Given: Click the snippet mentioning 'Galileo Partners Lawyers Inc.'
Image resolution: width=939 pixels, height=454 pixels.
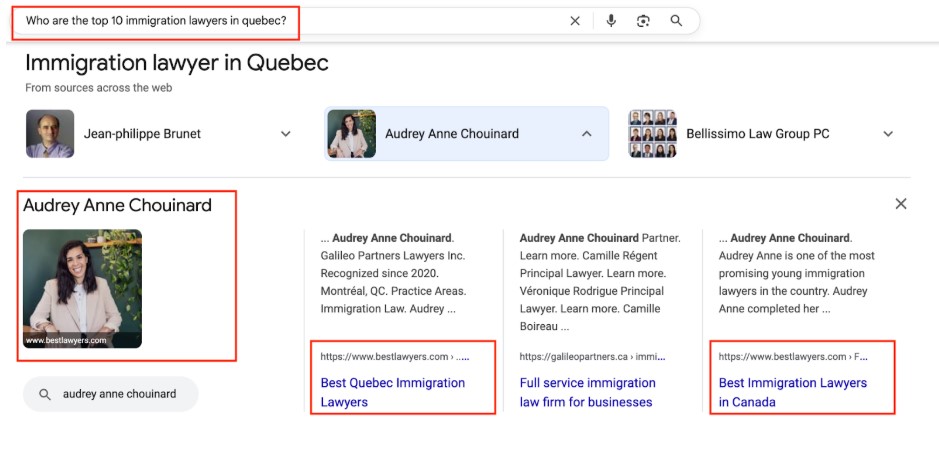Looking at the screenshot, I should (393, 274).
